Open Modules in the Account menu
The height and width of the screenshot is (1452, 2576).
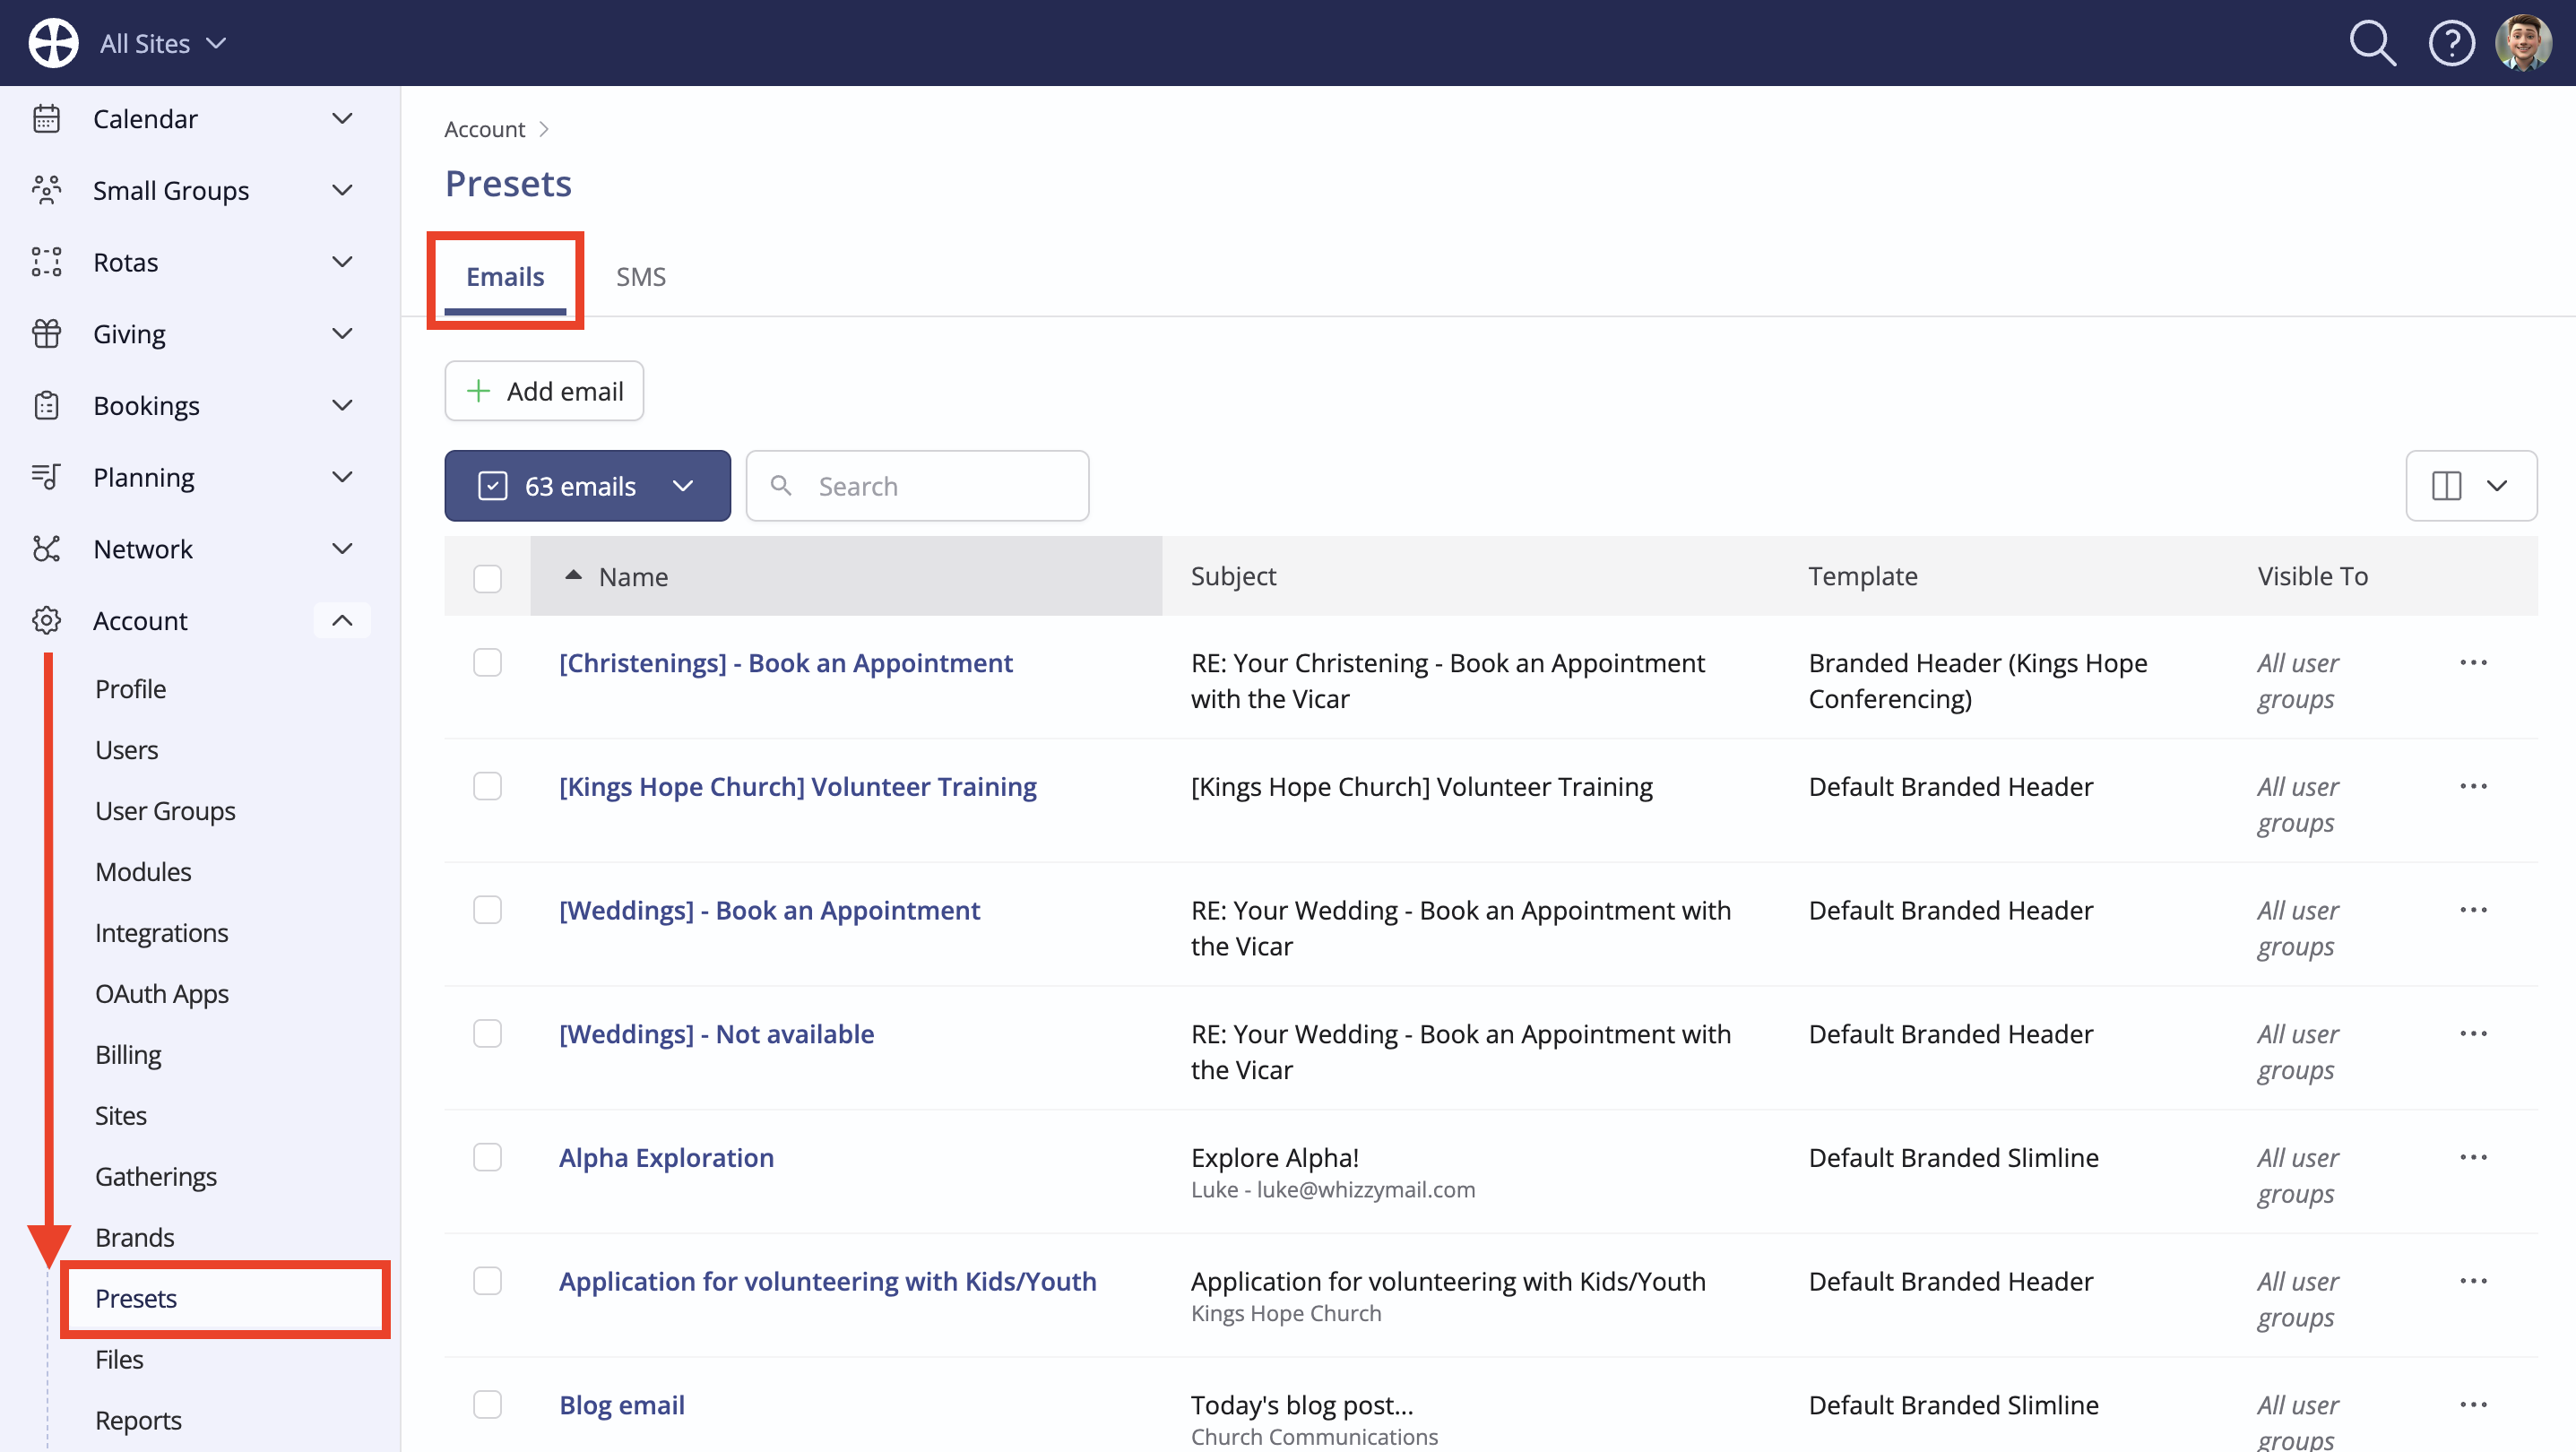tap(143, 872)
